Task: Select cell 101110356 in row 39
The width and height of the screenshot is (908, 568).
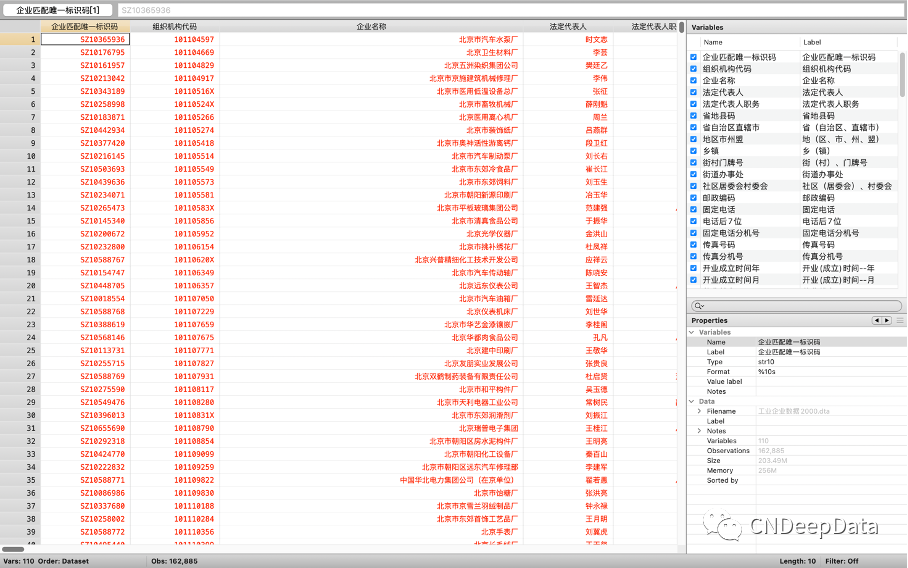Action: [175, 532]
